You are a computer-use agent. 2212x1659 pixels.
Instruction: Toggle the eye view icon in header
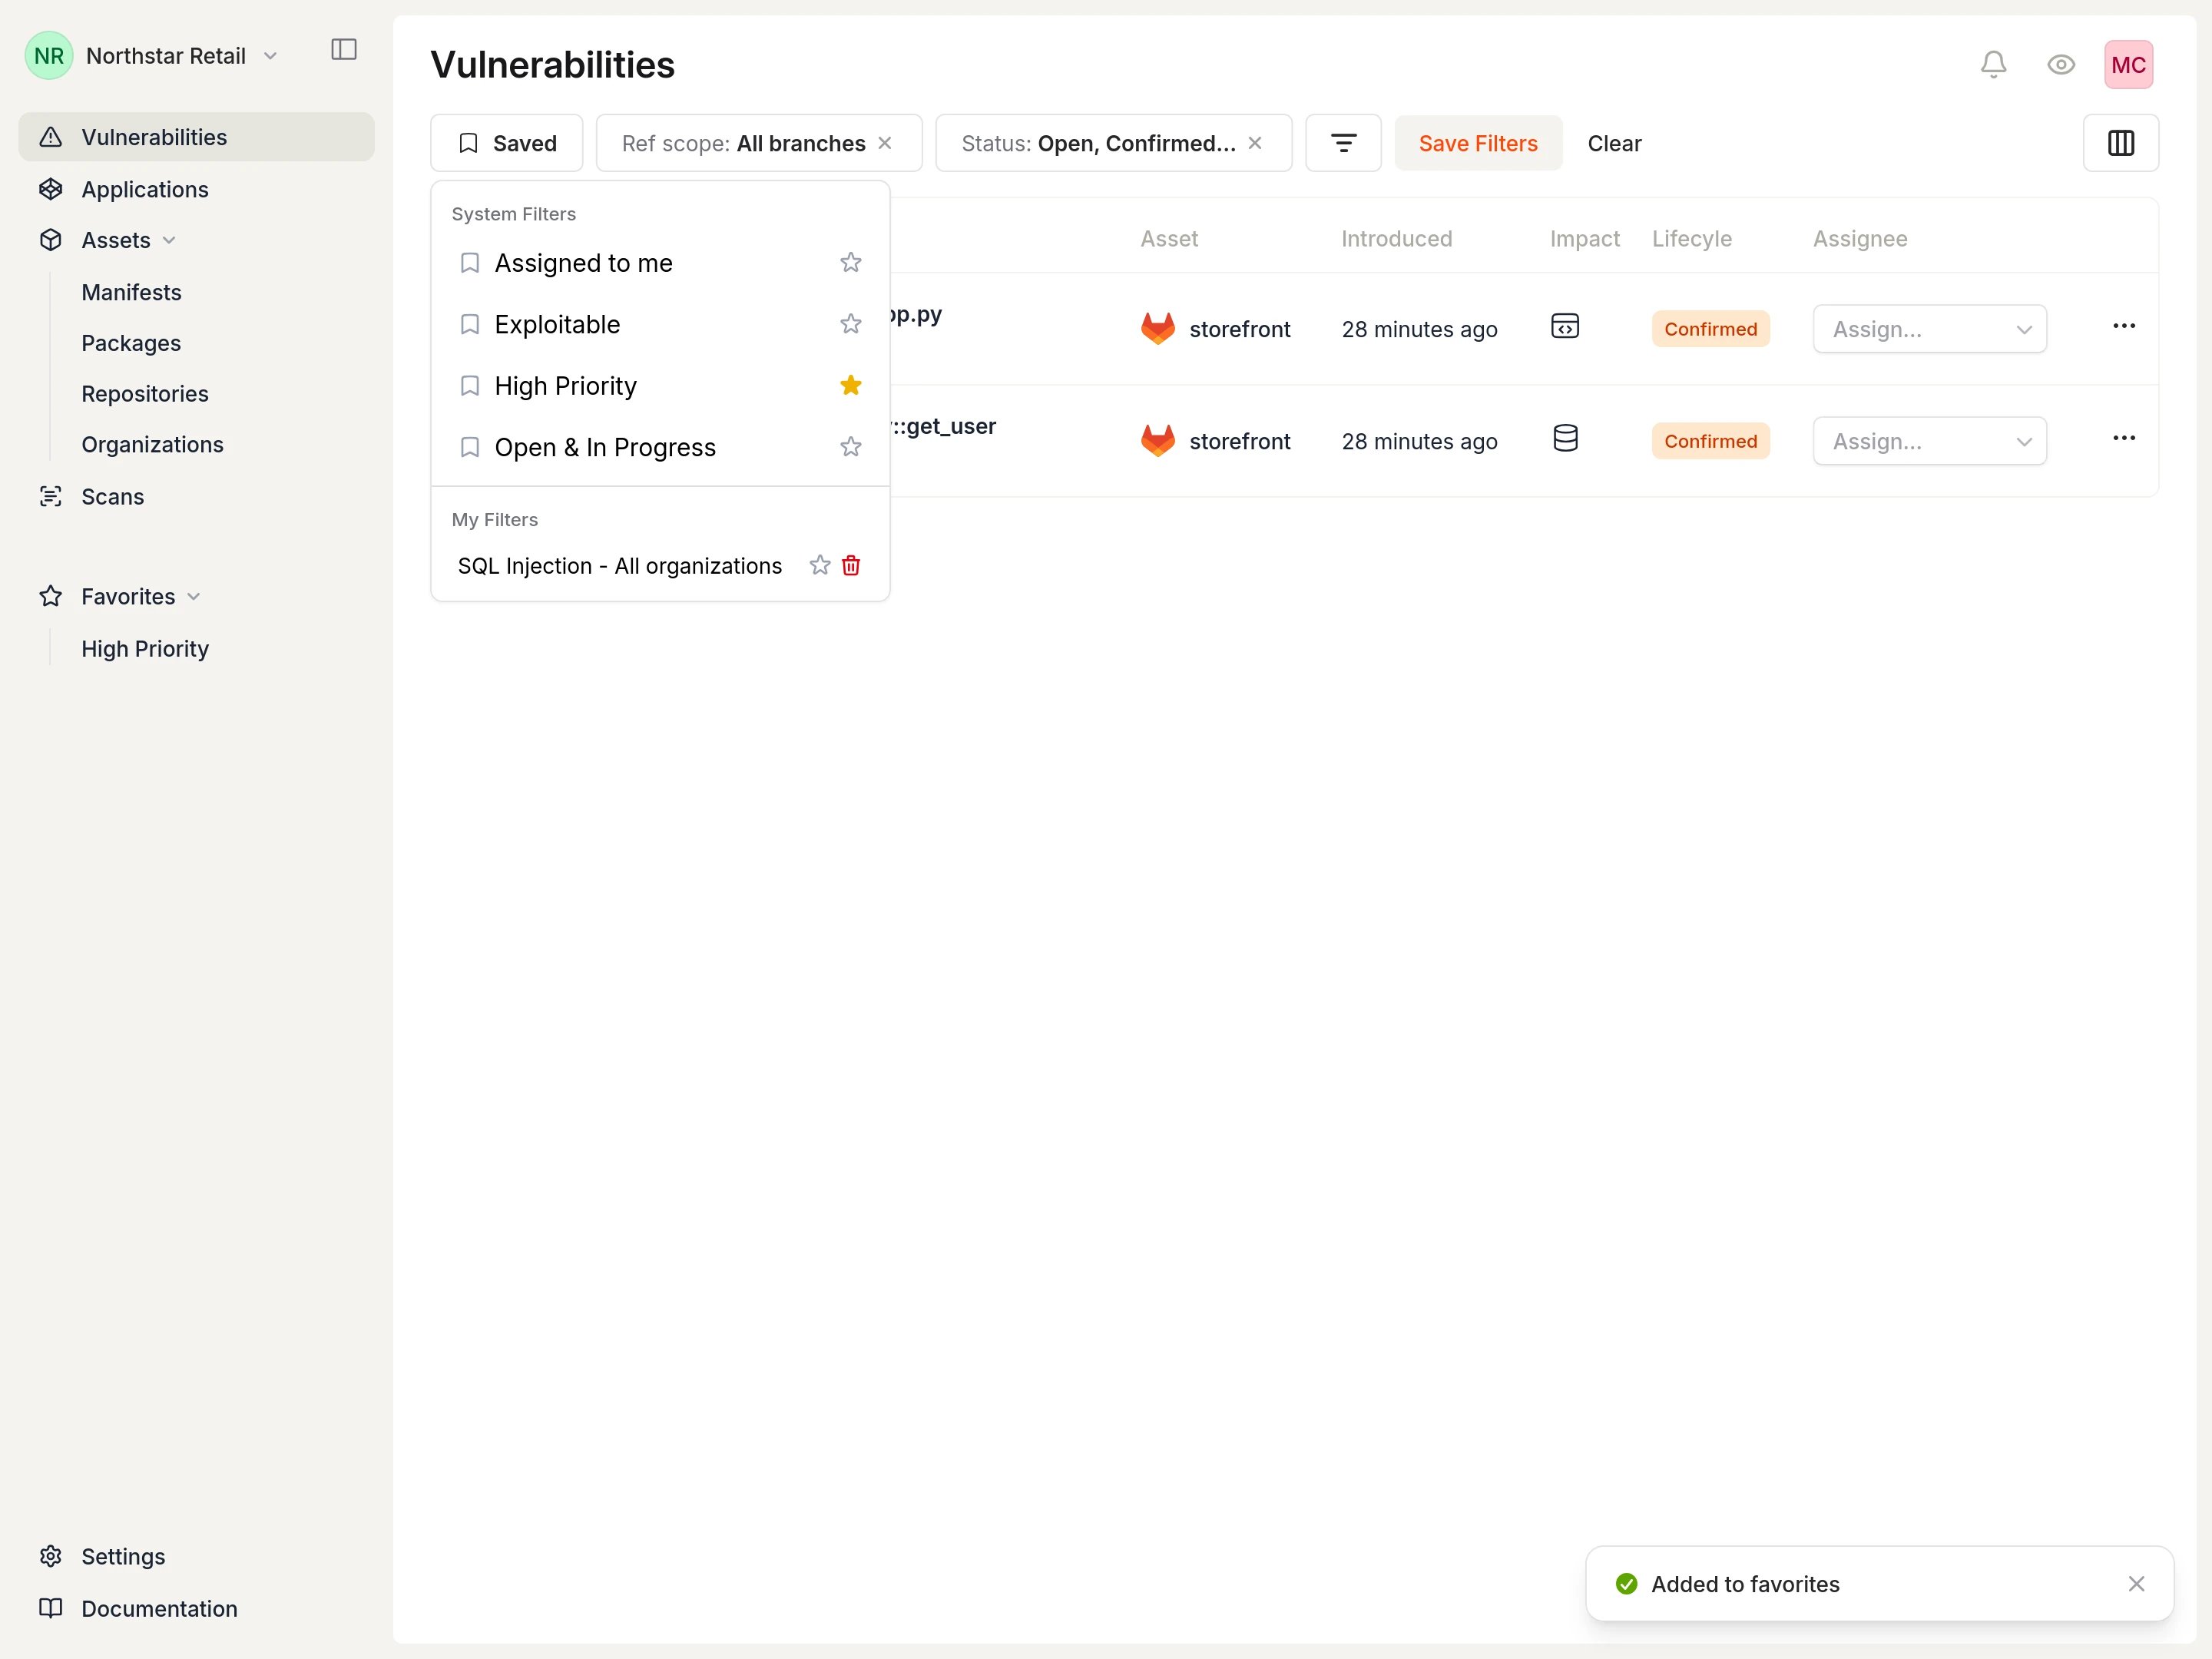click(x=2060, y=65)
